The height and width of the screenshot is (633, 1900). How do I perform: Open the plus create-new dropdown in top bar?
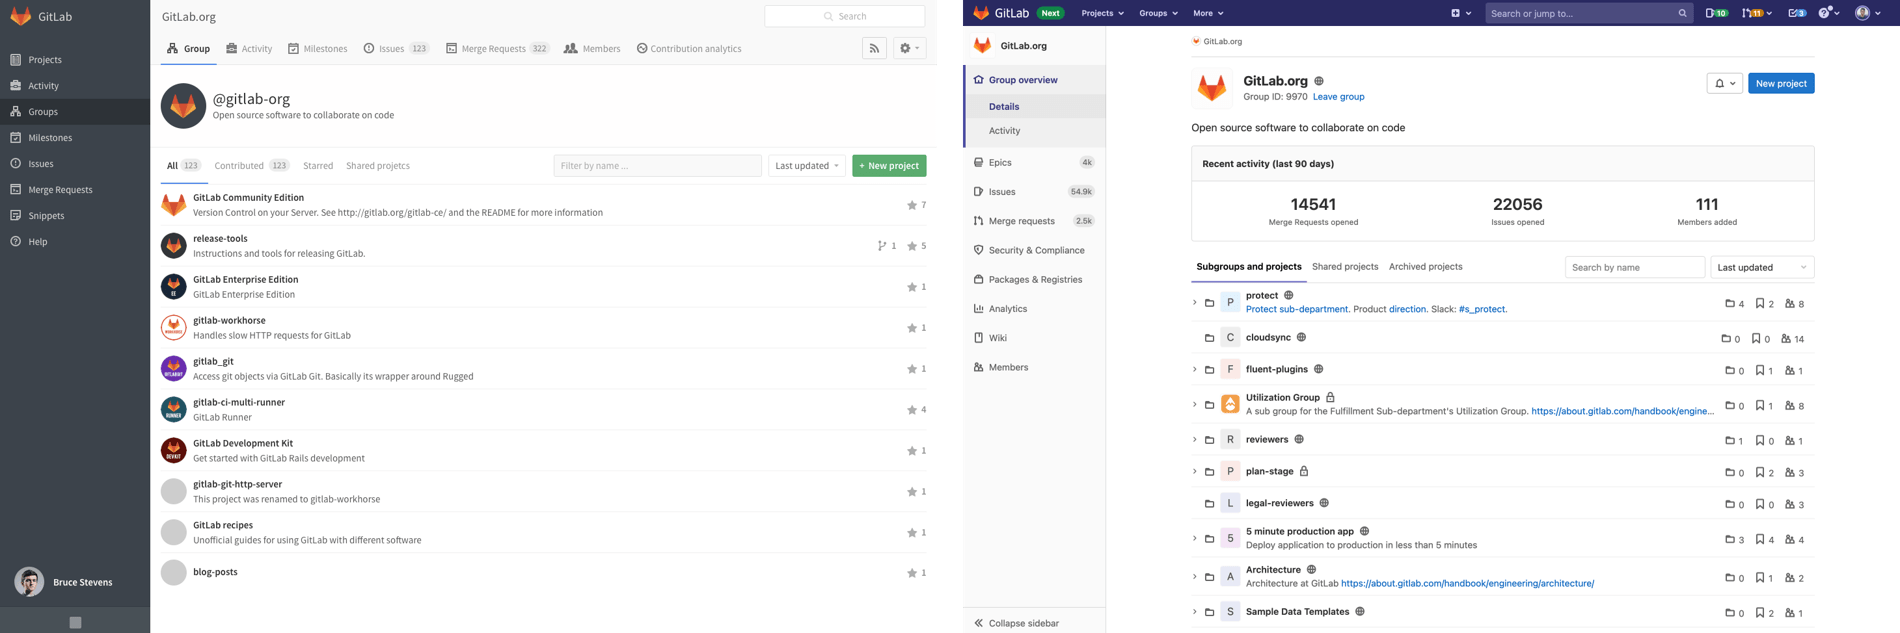1461,13
